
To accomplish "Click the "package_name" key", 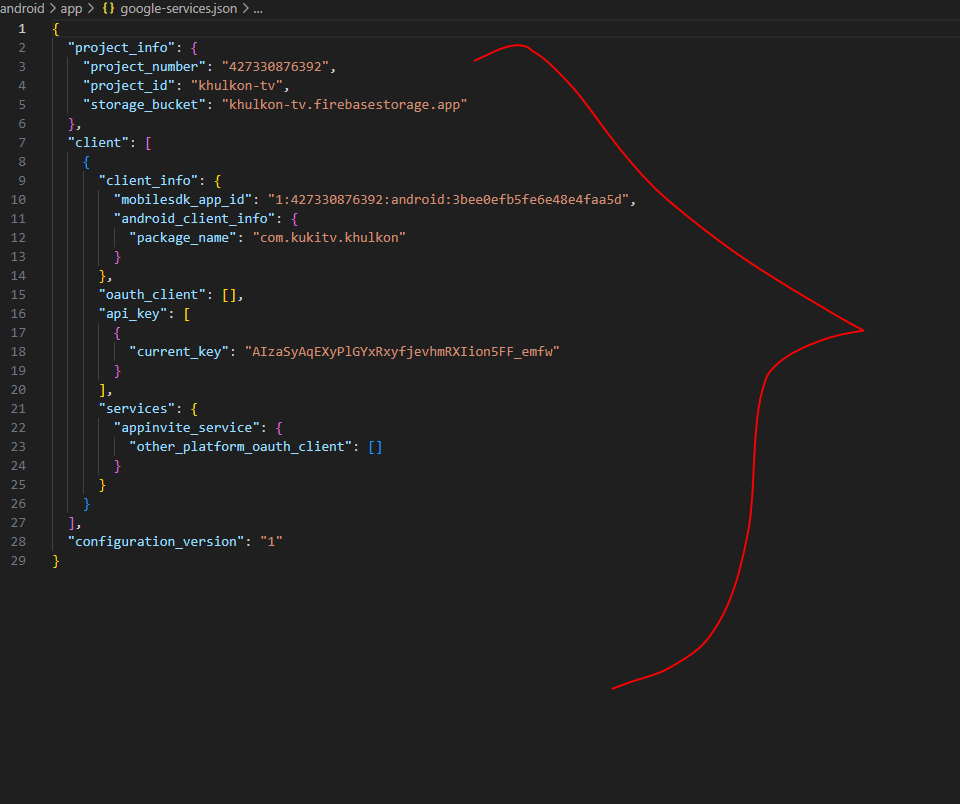I will 183,238.
